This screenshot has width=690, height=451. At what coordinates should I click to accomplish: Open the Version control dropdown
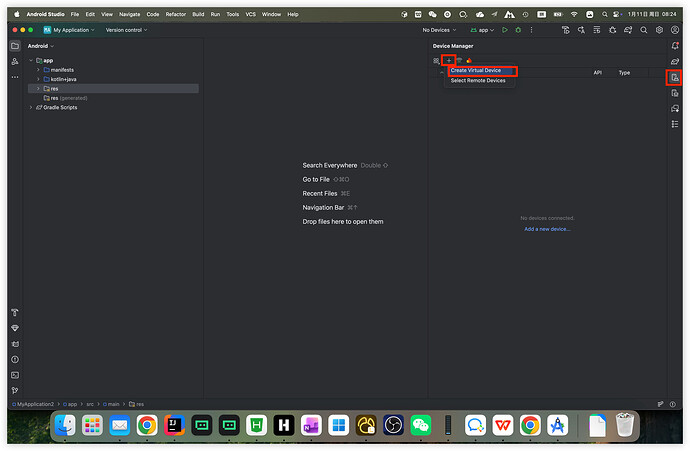pos(126,30)
